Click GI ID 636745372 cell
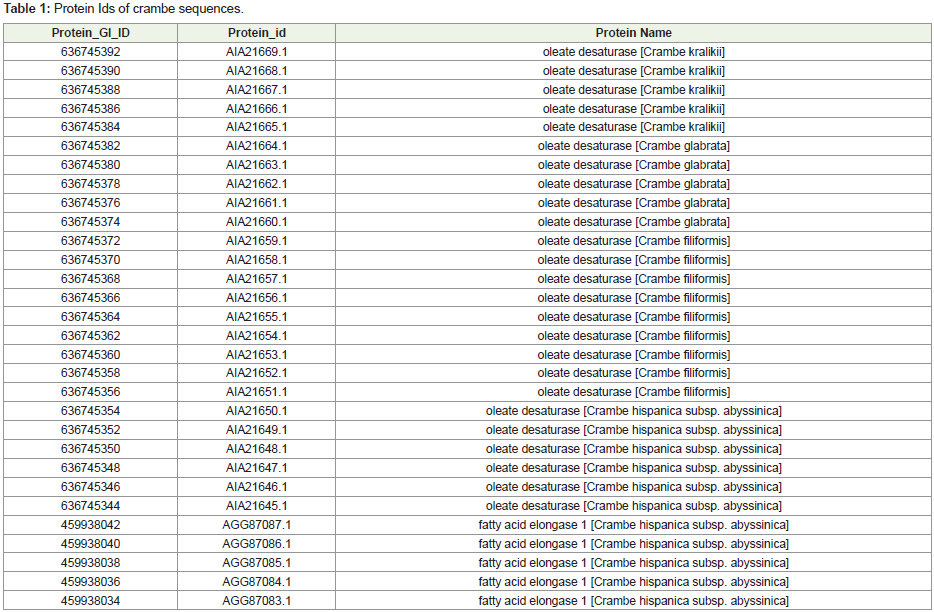 pos(90,241)
